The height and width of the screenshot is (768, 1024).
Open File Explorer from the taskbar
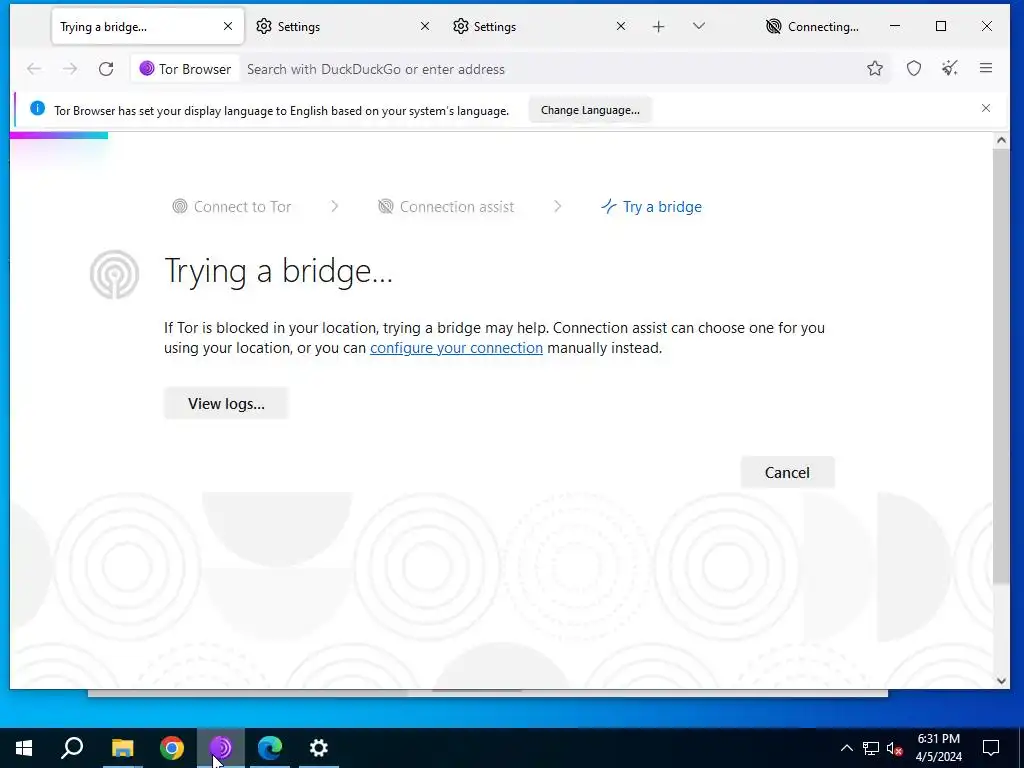point(122,748)
